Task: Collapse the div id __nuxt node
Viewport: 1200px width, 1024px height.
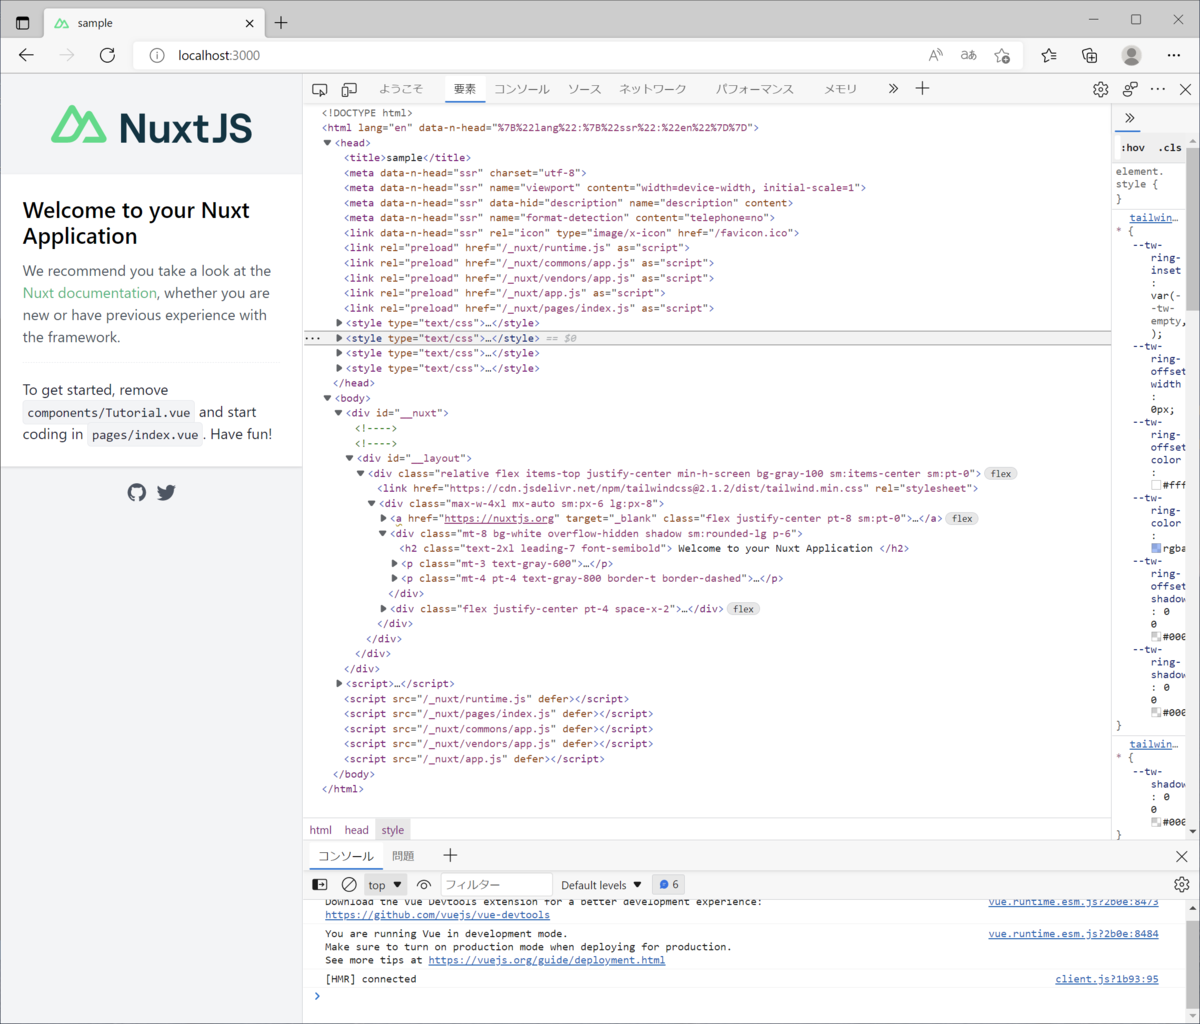Action: pos(338,413)
